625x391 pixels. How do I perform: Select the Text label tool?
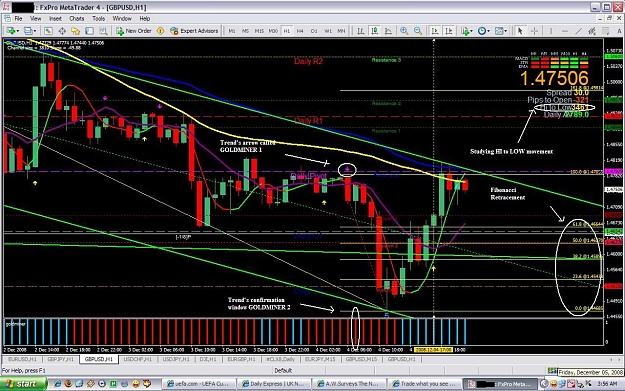[619, 31]
